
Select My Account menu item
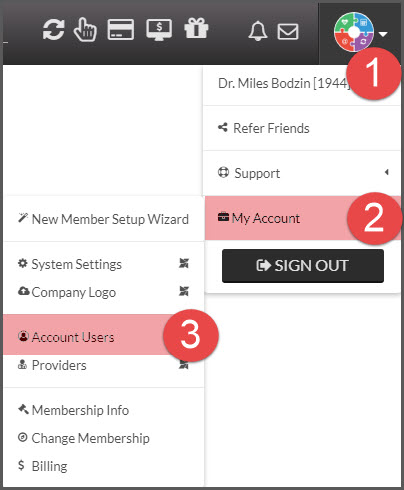pyautogui.click(x=303, y=218)
